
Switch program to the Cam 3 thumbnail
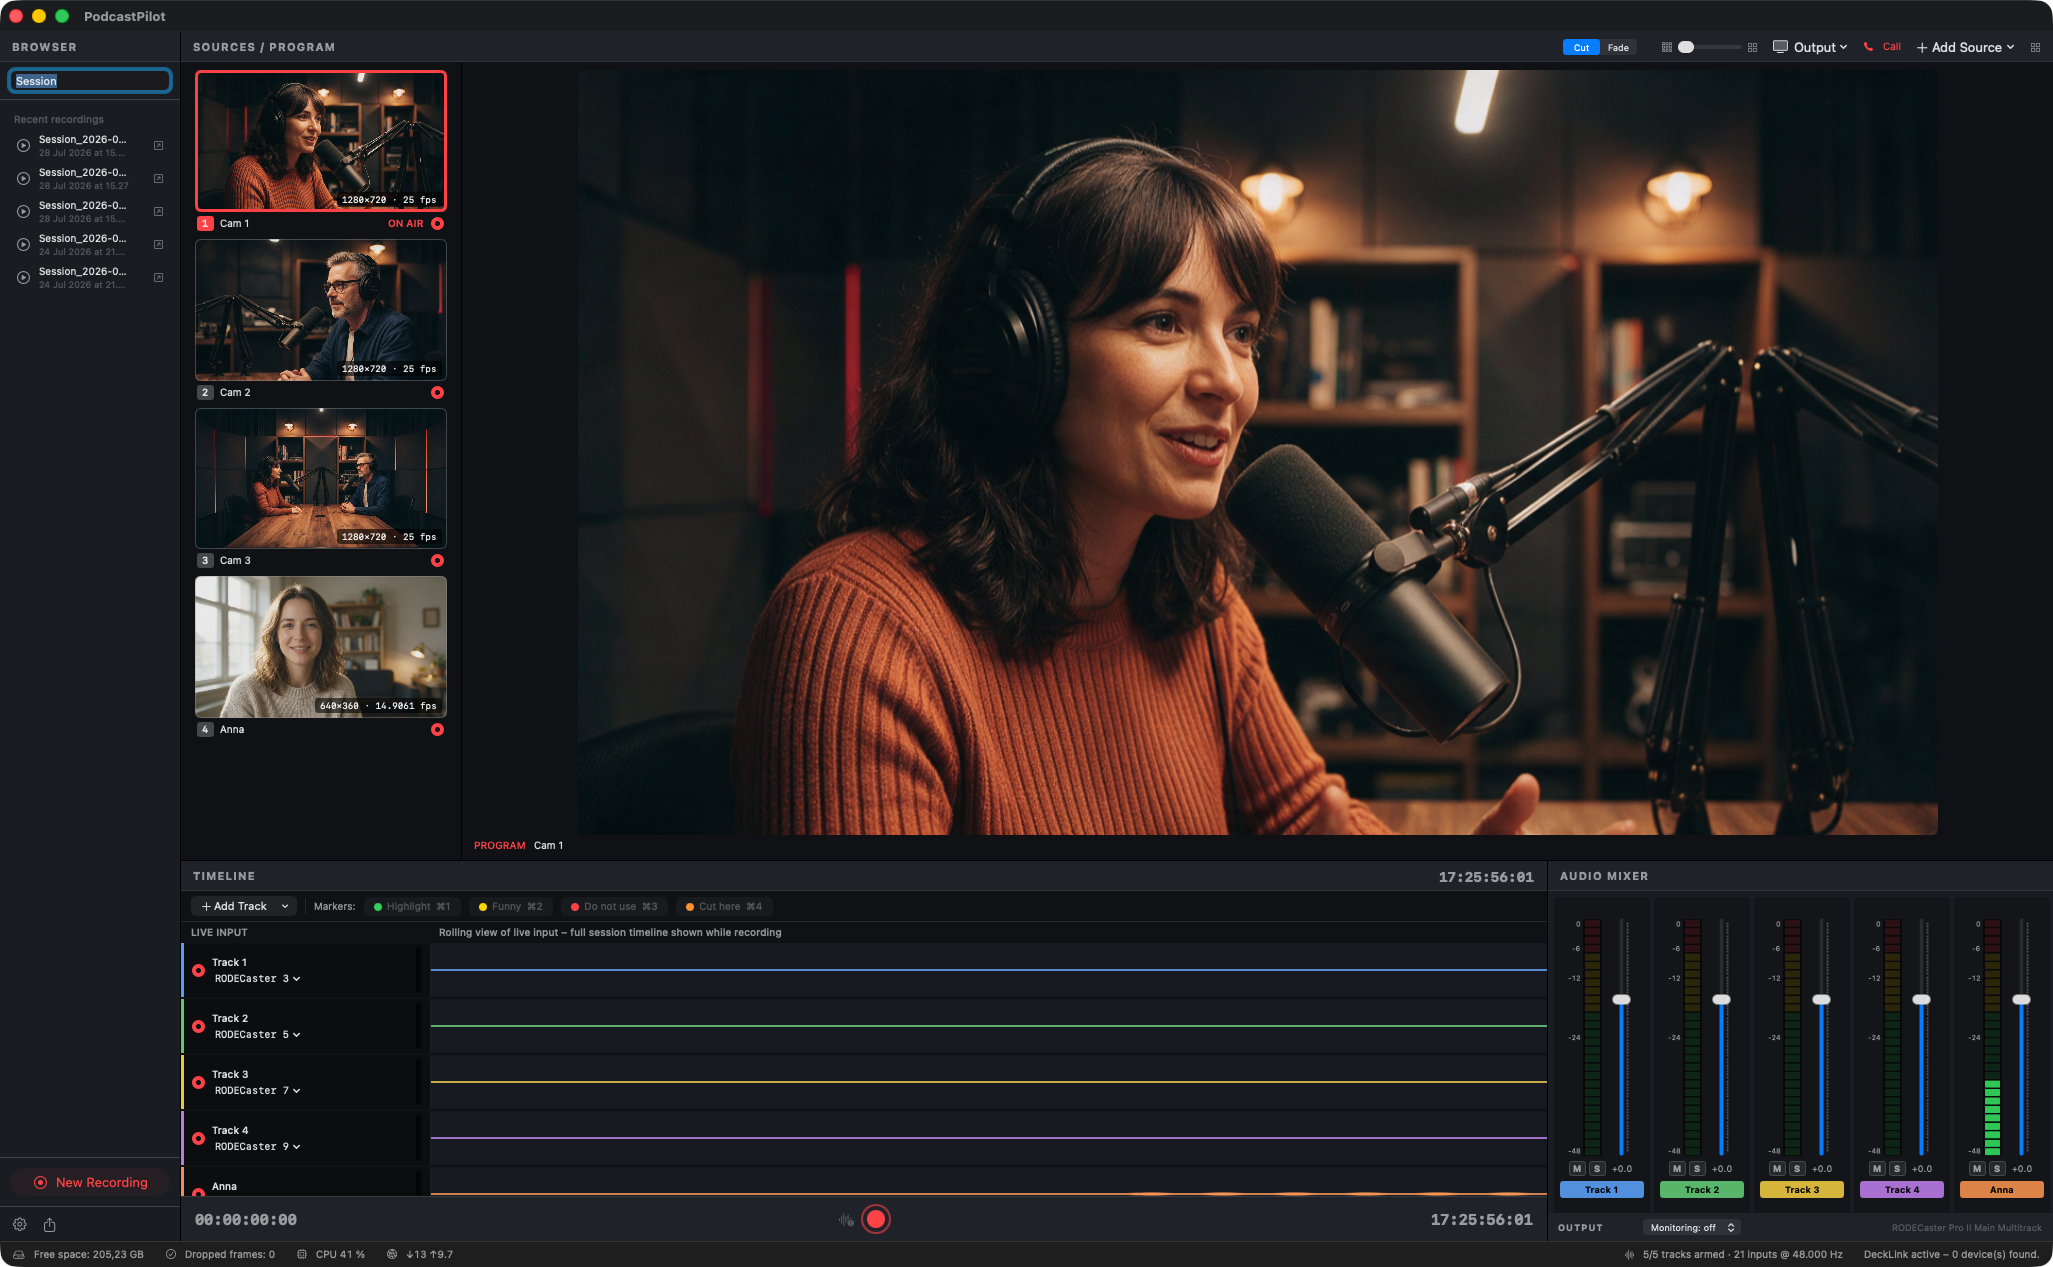tap(321, 478)
